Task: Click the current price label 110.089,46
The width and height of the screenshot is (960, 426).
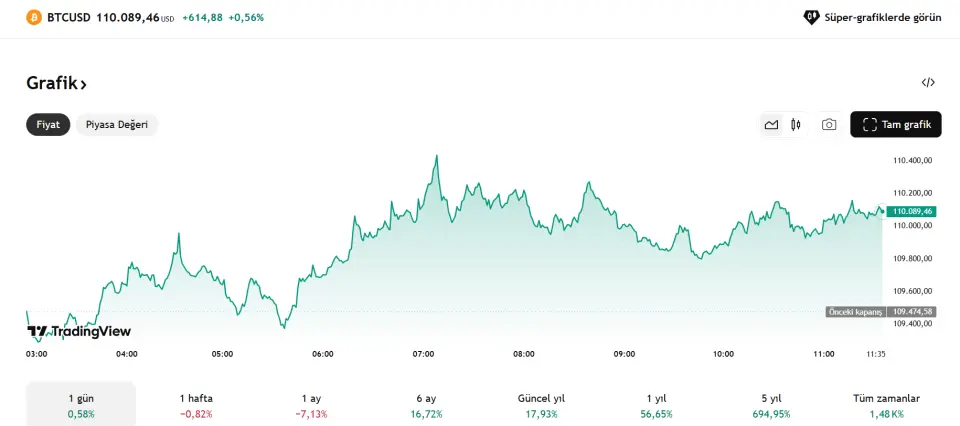Action: [913, 211]
